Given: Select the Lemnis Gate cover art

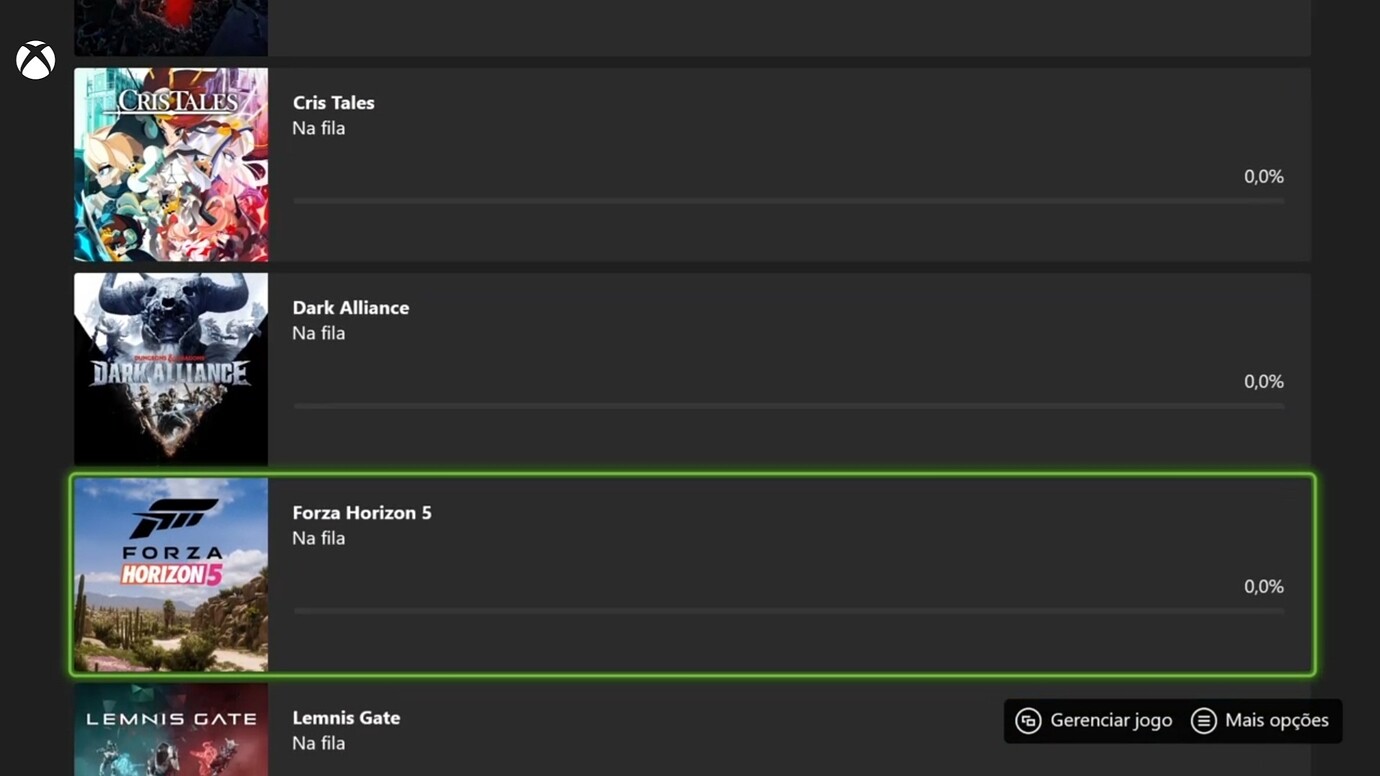Looking at the screenshot, I should pyautogui.click(x=171, y=730).
